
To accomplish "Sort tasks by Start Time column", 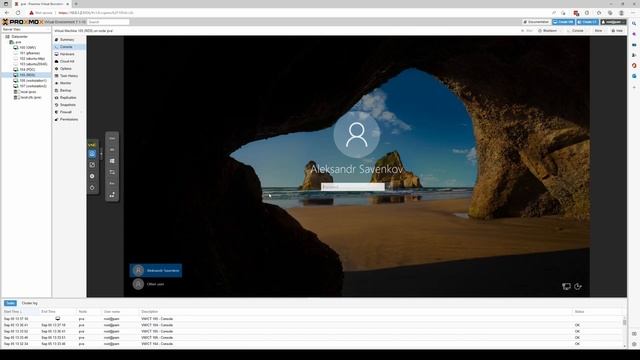I will pos(20,311).
